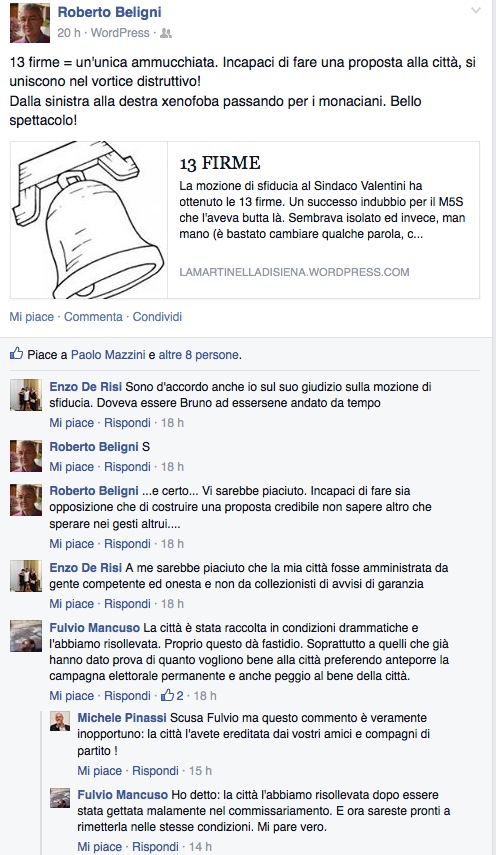Click the thumbs-up icon beside 'Piace a'
Screen dimensions: 496x855
[16, 354]
